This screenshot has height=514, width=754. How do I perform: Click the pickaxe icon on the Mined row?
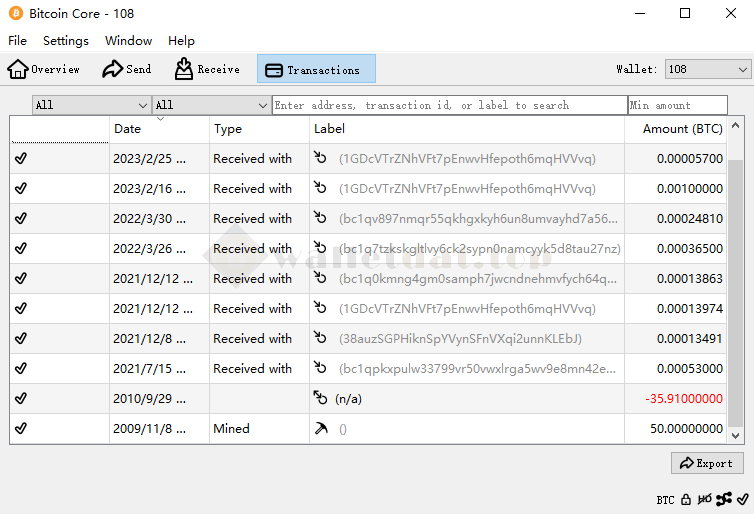(321, 429)
